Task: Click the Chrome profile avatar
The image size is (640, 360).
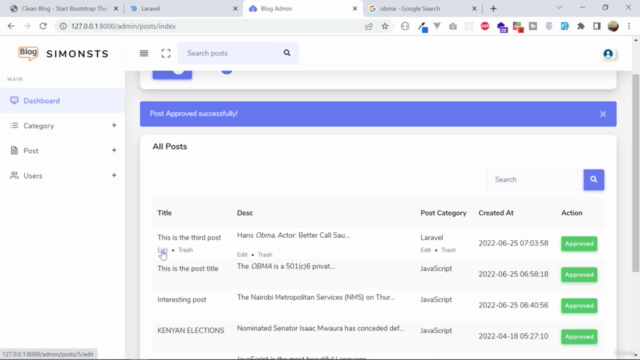Action: click(x=613, y=26)
